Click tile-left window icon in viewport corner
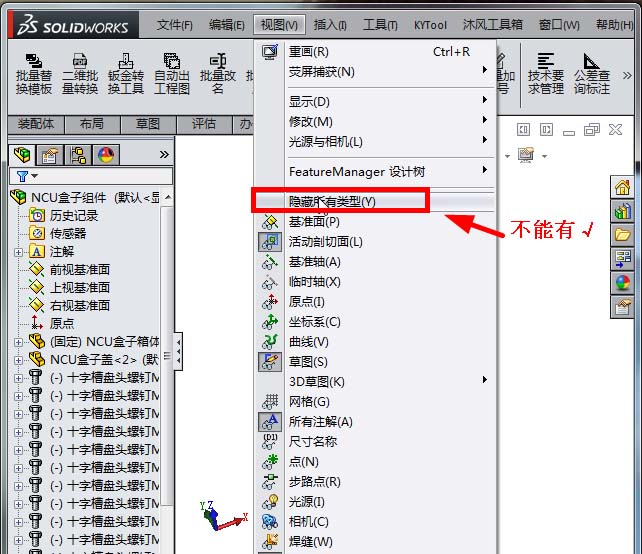Screen dimensions: 642x554 point(524,130)
